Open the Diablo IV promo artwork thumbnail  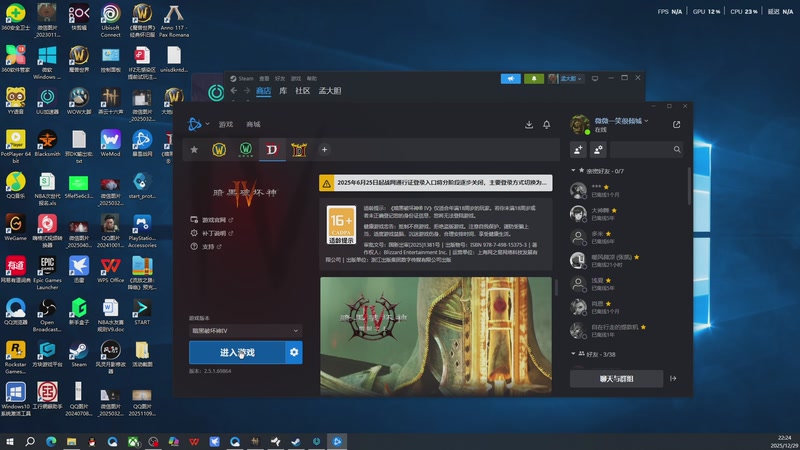[436, 336]
